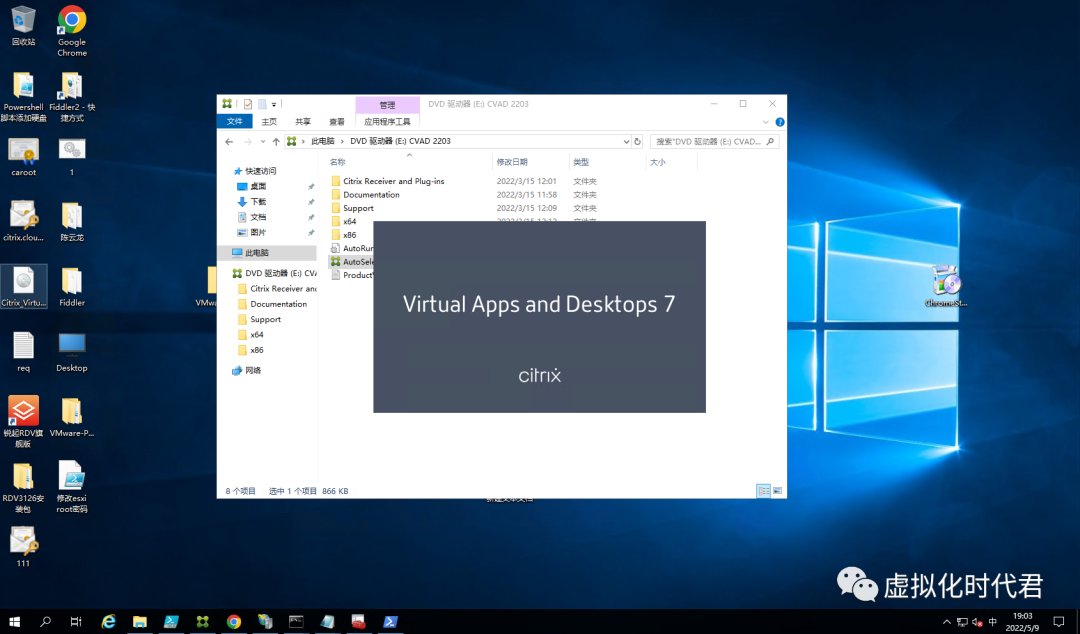Select the Documentation folder in file list
1080x634 pixels.
coord(371,195)
